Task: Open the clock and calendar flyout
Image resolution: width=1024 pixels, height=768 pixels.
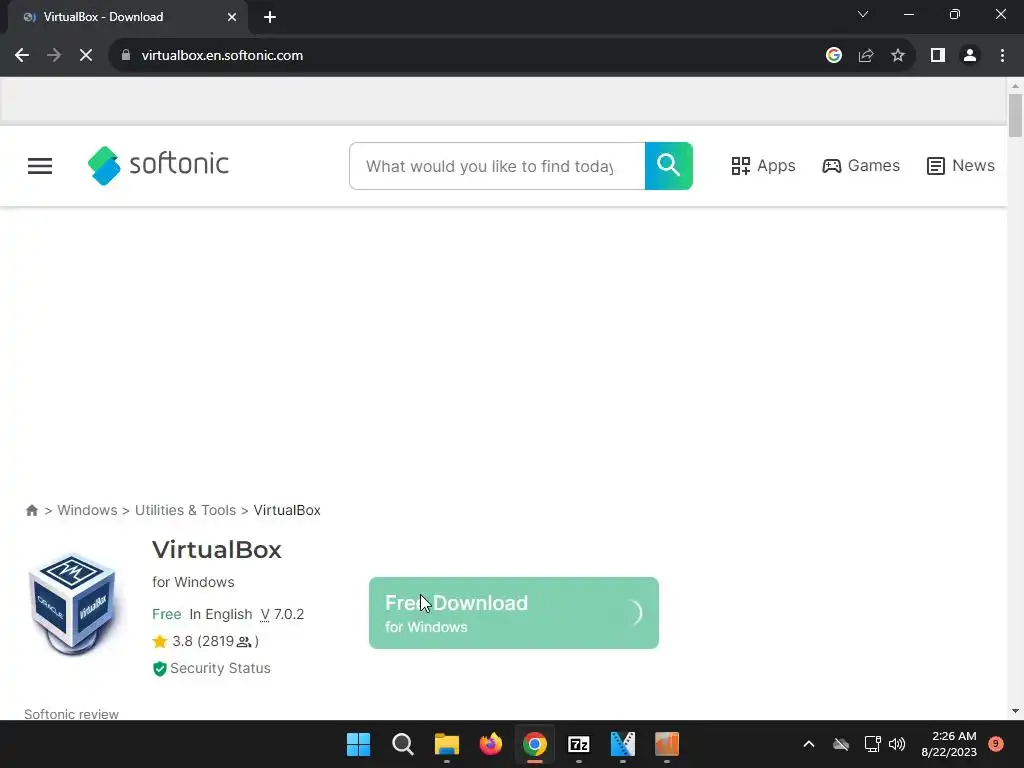Action: click(949, 744)
